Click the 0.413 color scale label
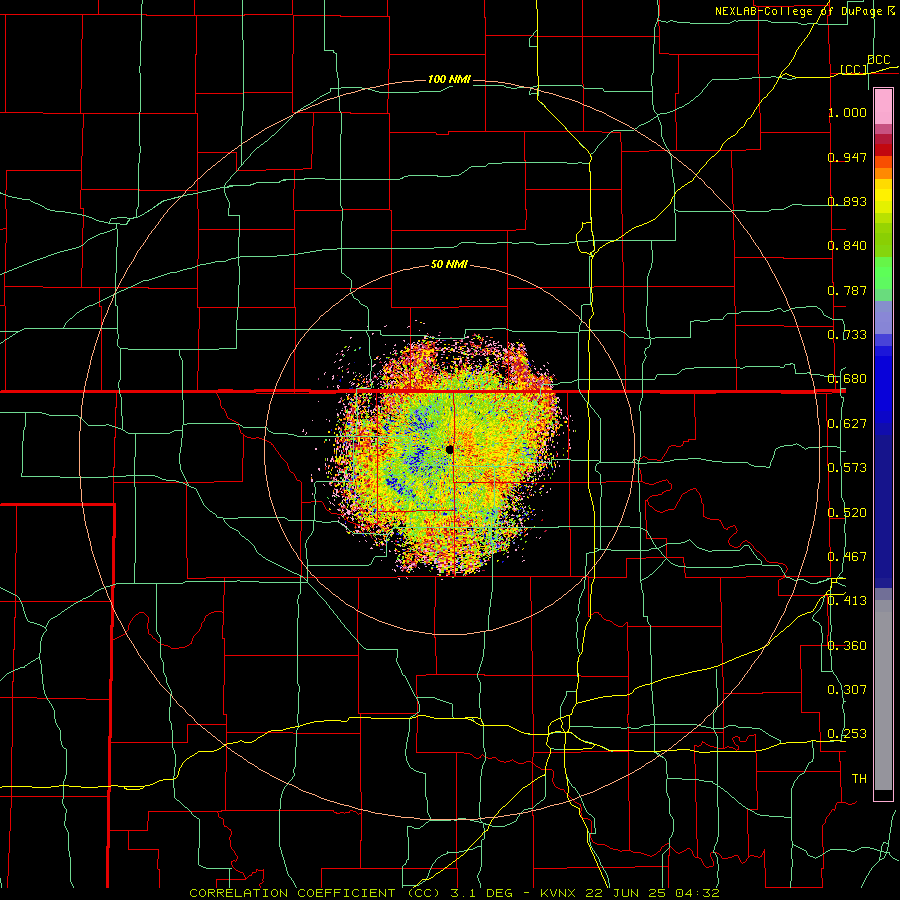Screen dimensions: 900x900 click(847, 601)
